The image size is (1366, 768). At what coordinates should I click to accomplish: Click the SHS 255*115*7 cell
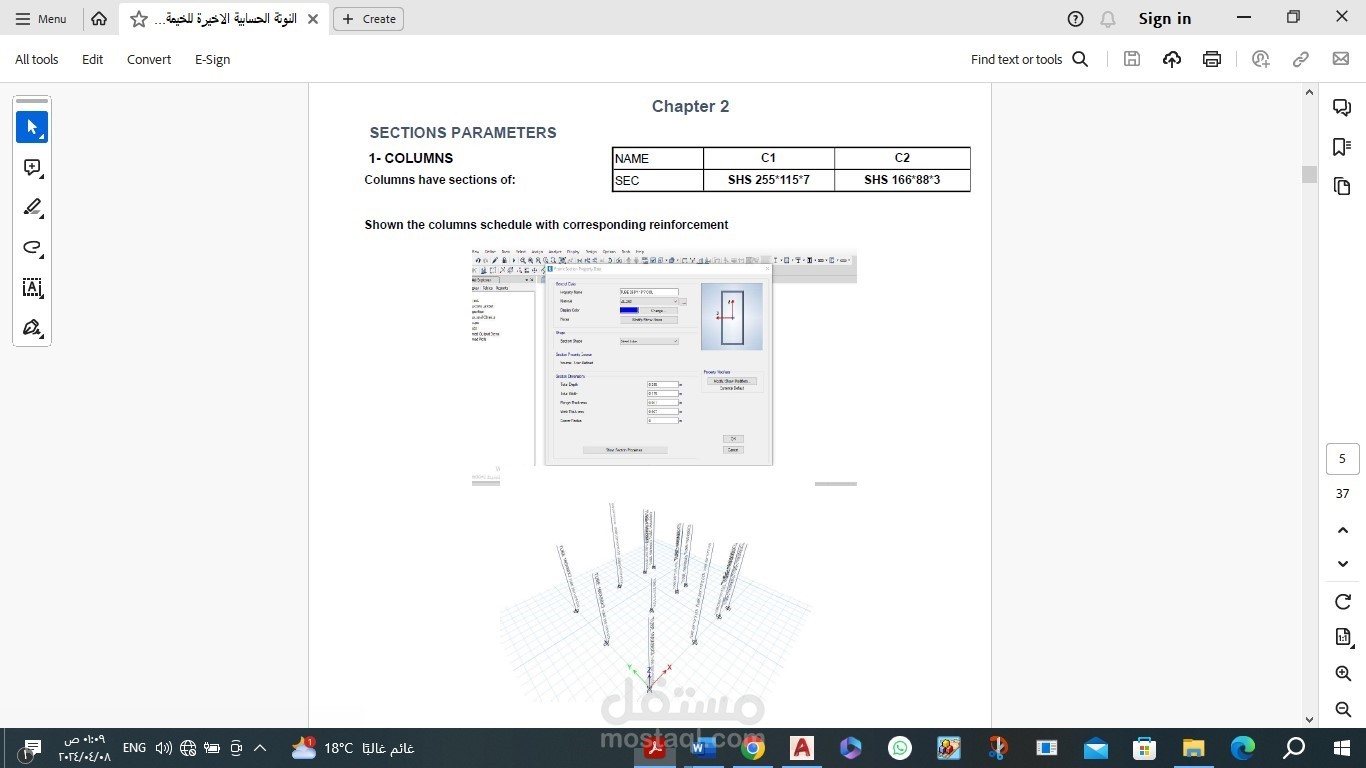point(768,180)
